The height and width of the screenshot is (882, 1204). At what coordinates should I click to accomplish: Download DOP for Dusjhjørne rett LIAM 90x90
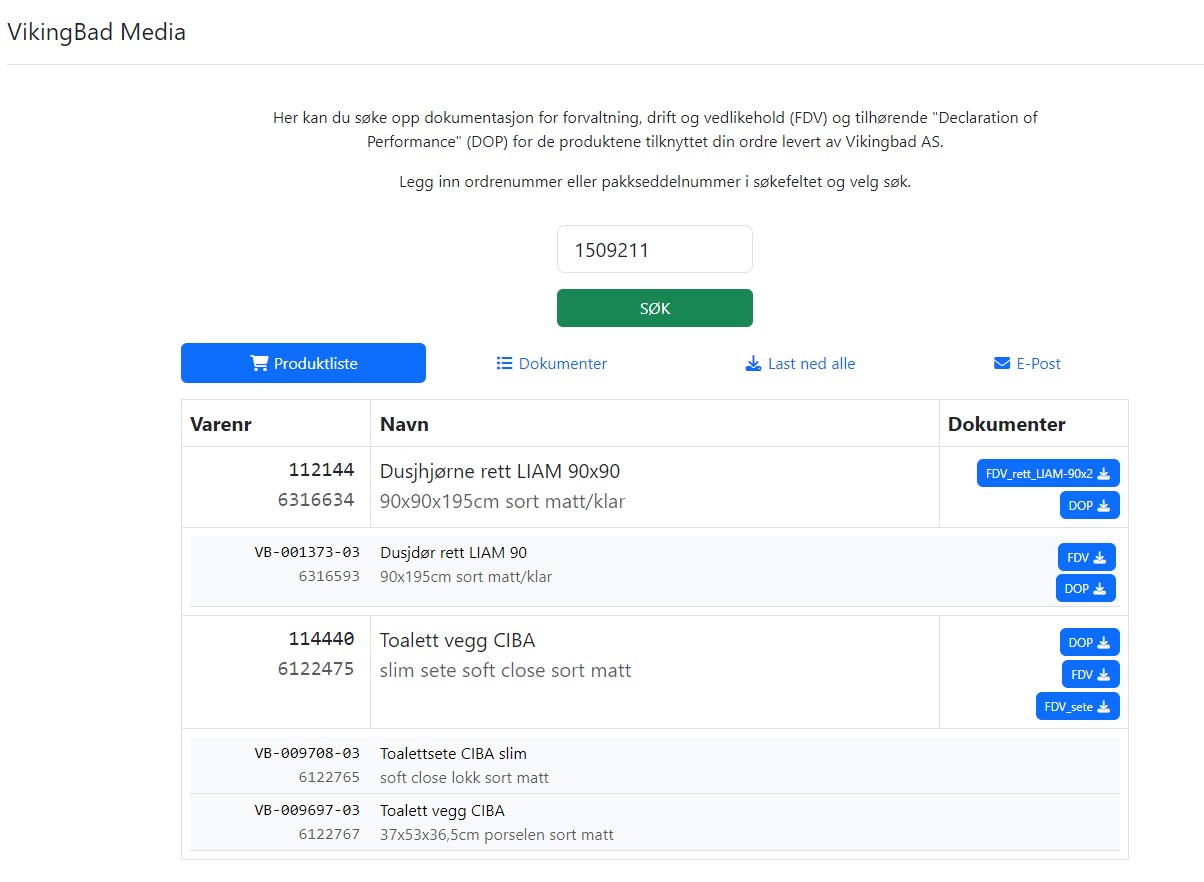[1089, 506]
